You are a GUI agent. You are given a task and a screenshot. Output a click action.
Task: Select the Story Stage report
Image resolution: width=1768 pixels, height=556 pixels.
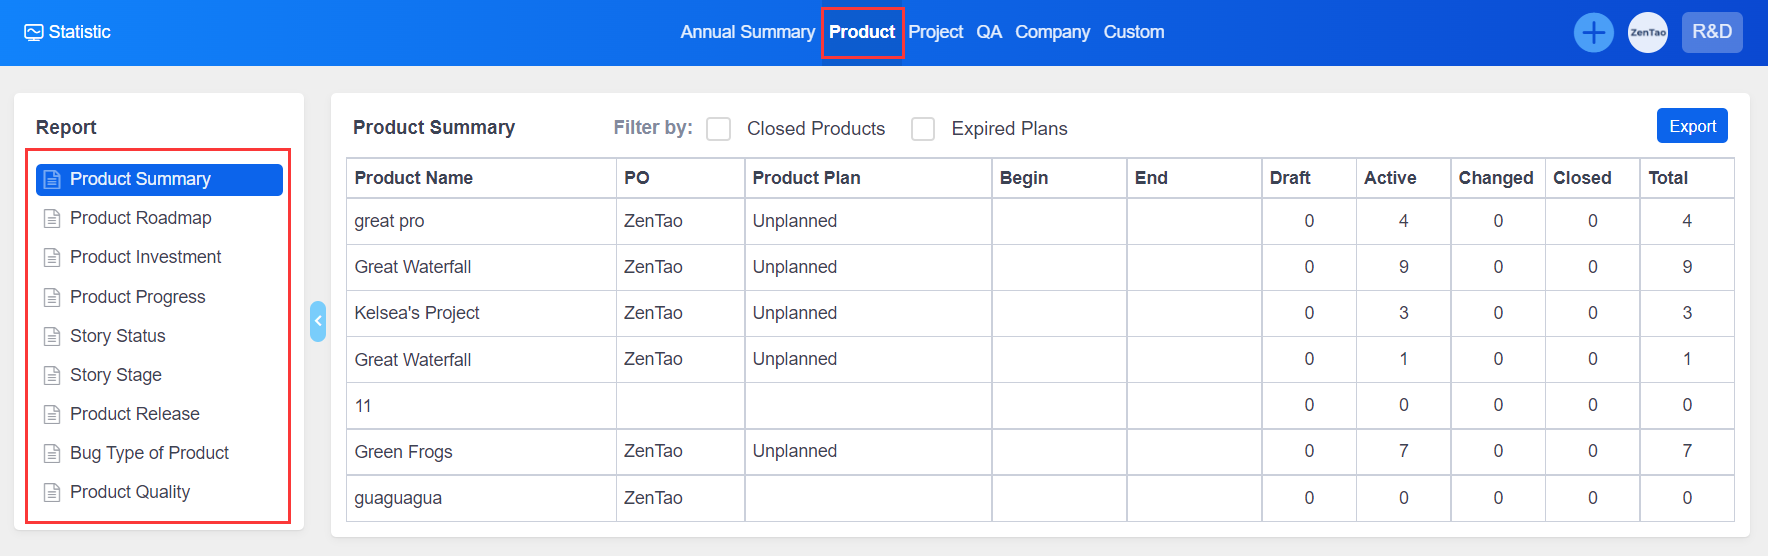click(x=115, y=375)
